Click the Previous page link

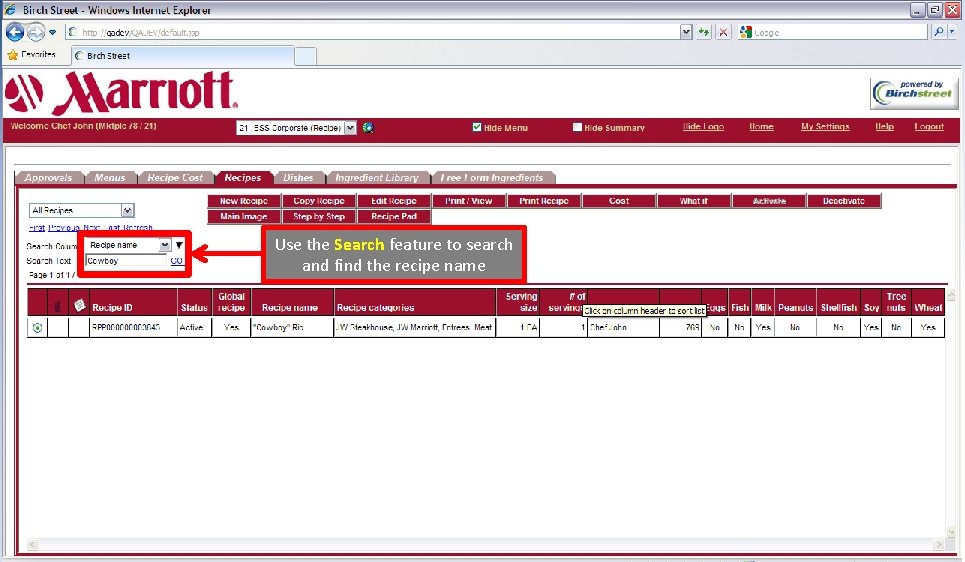coord(64,228)
